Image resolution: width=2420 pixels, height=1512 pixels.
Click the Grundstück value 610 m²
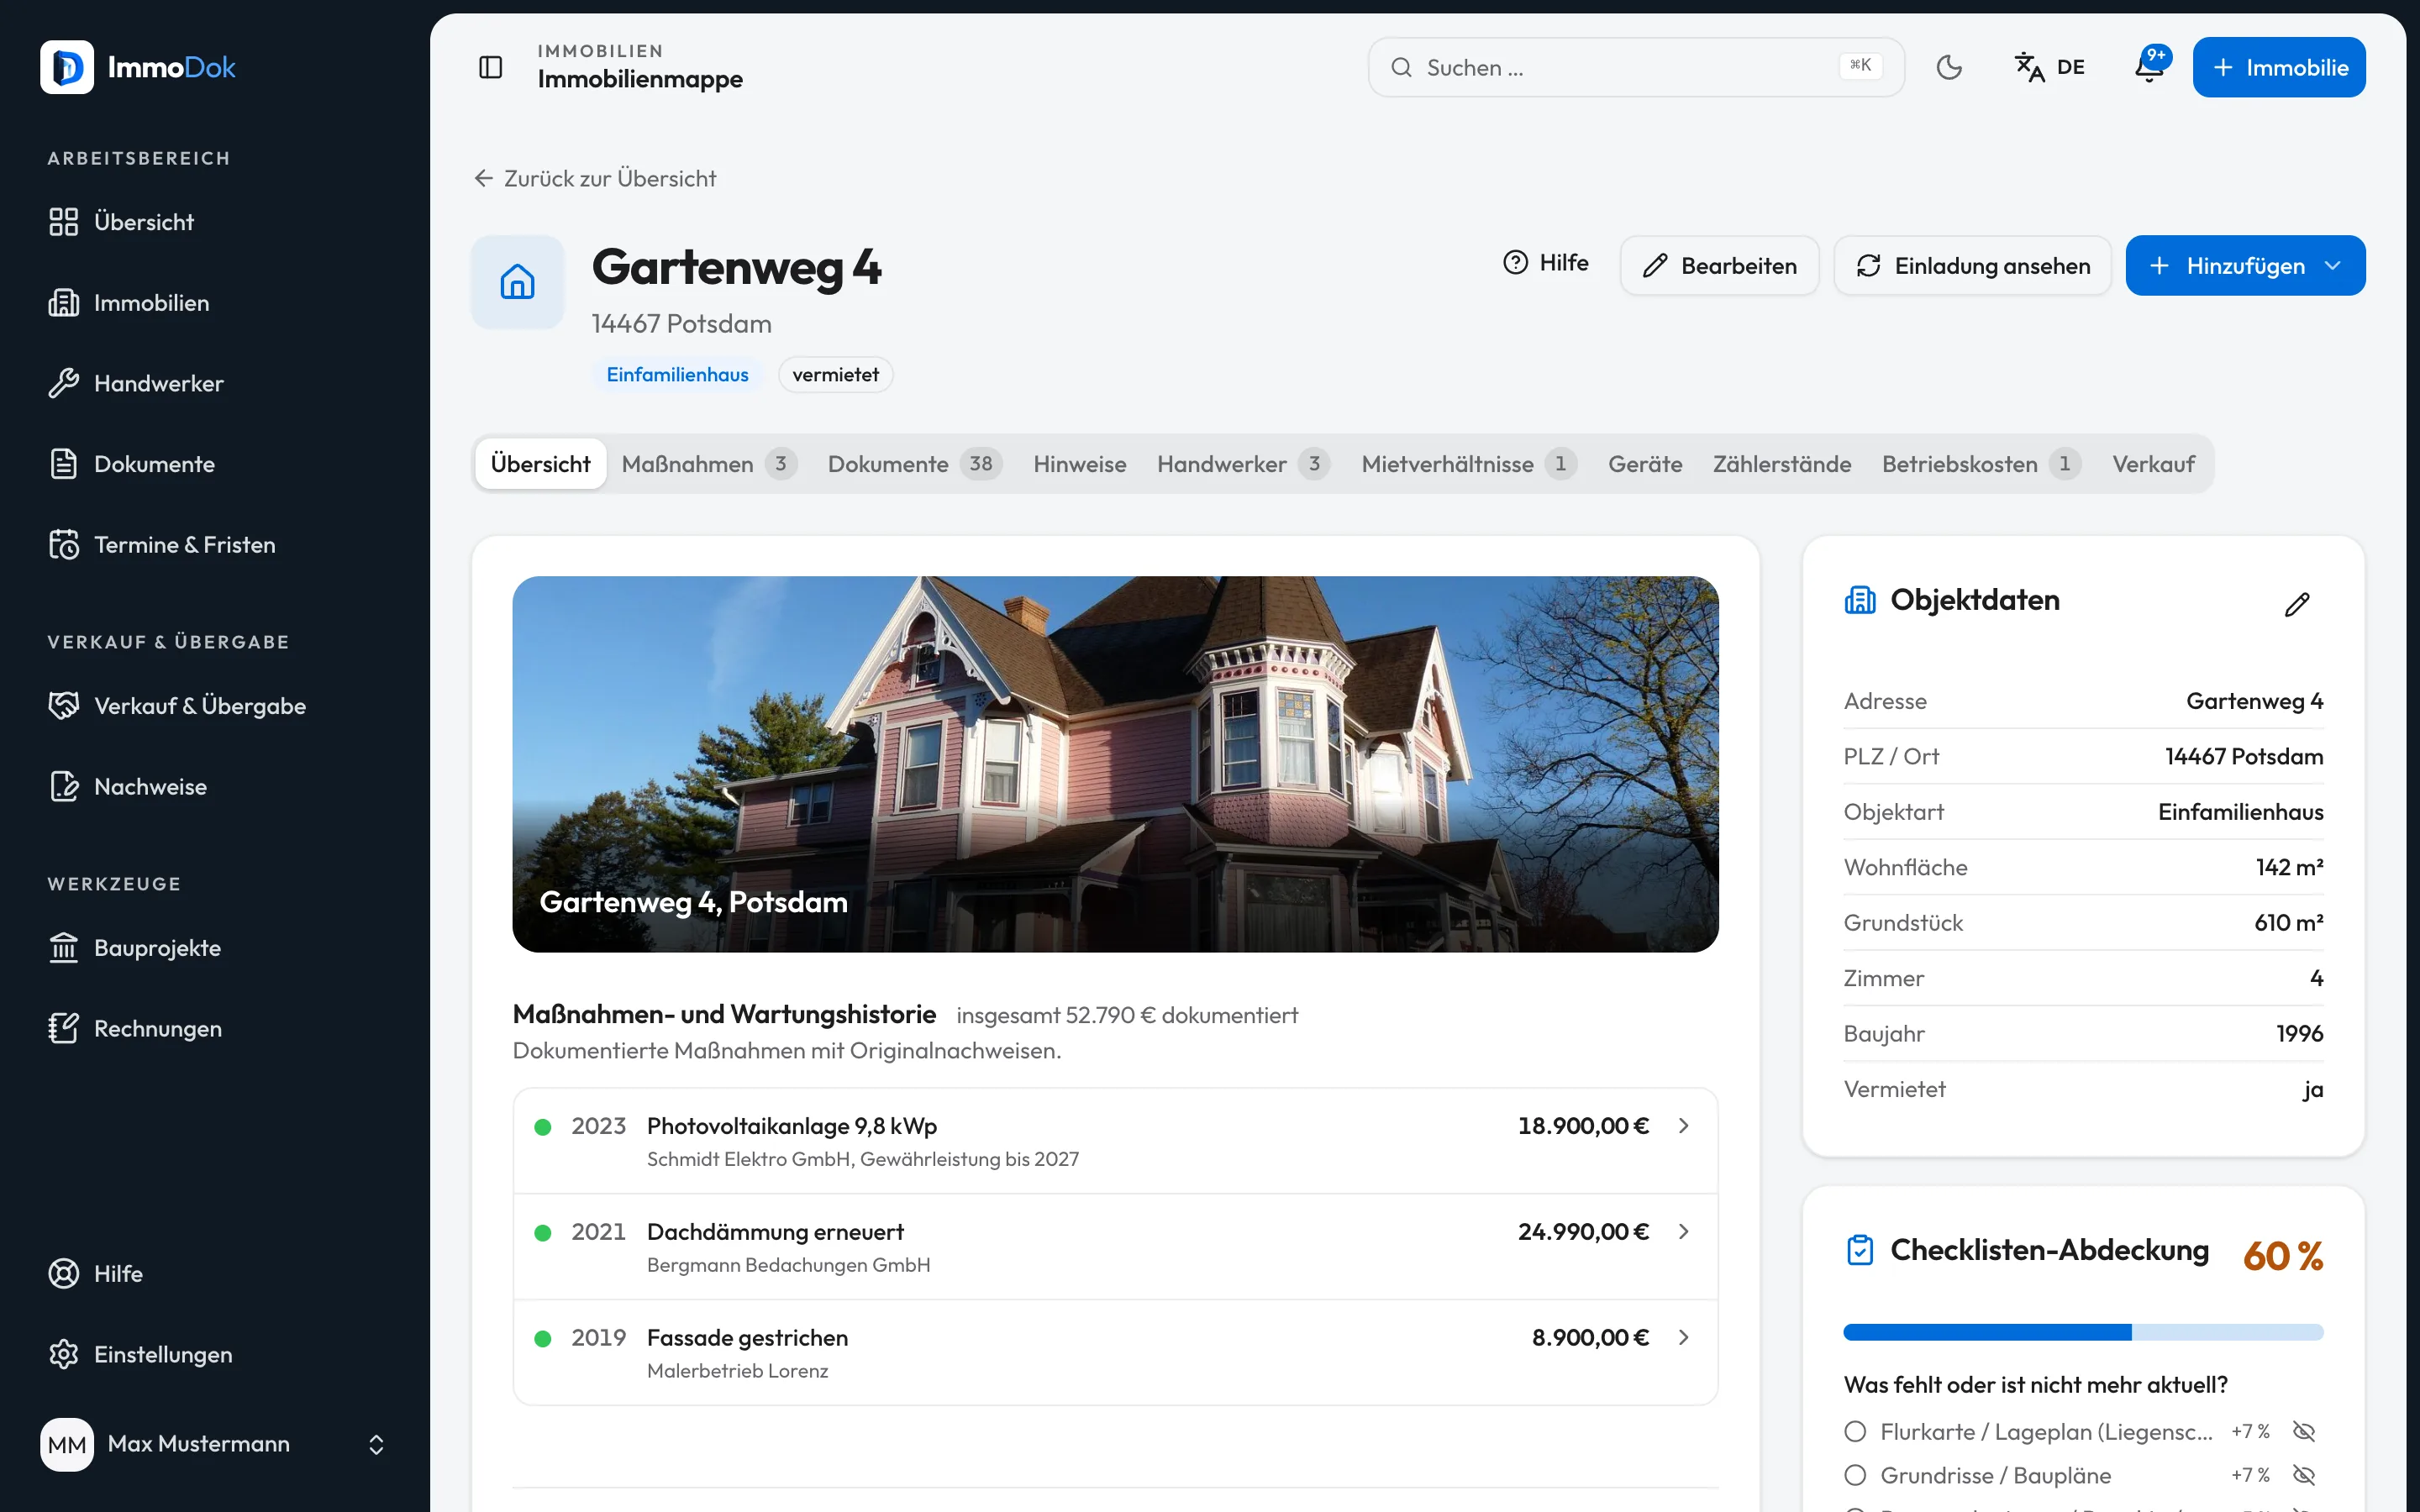(2288, 923)
